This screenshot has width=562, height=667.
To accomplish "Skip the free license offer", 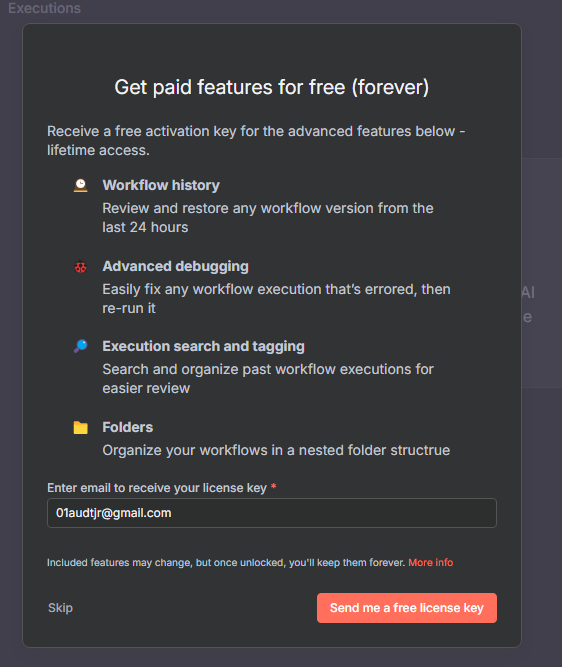I will (60, 608).
